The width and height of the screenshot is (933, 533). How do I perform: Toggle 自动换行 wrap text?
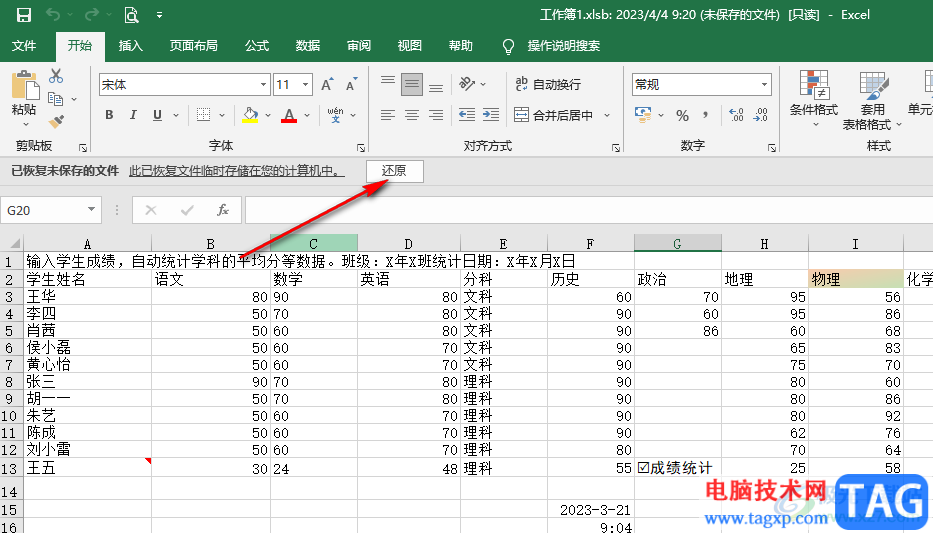[x=548, y=84]
